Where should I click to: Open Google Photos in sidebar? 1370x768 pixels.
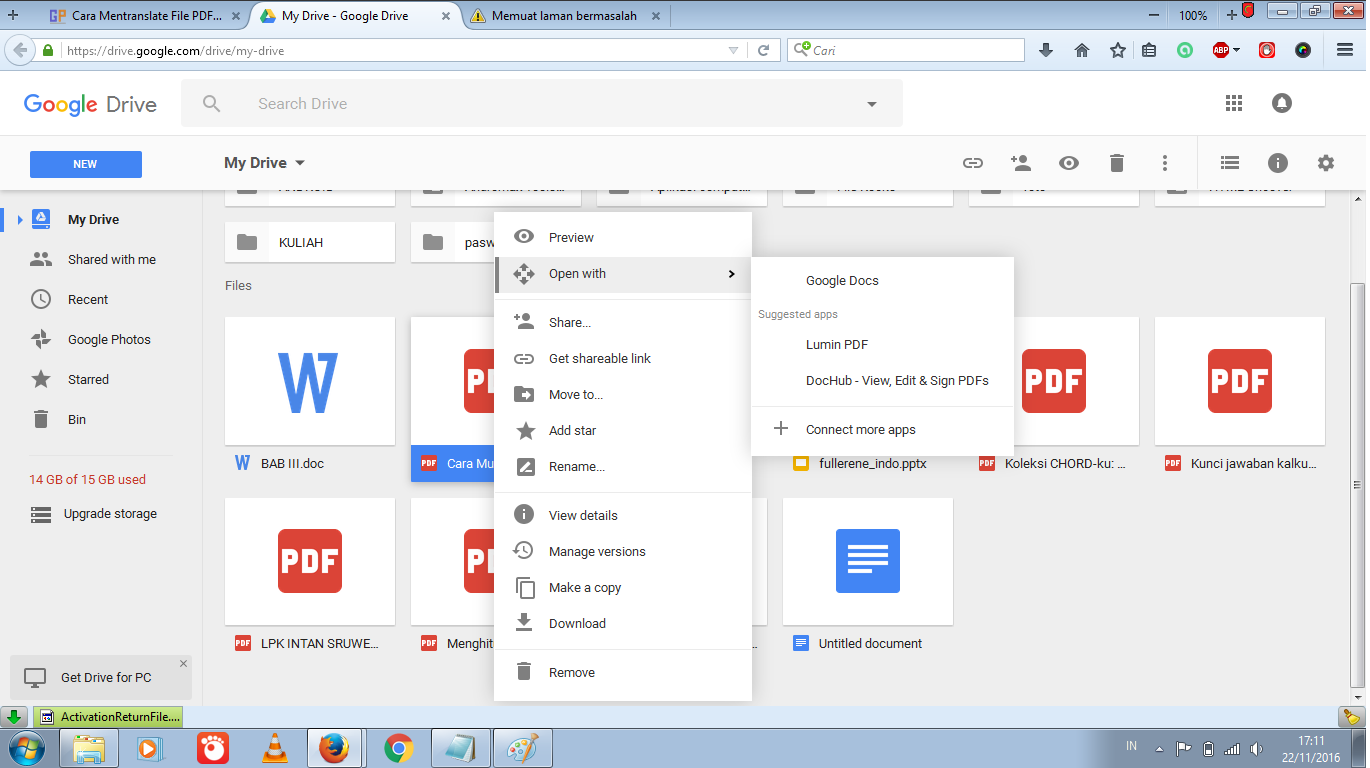[109, 340]
